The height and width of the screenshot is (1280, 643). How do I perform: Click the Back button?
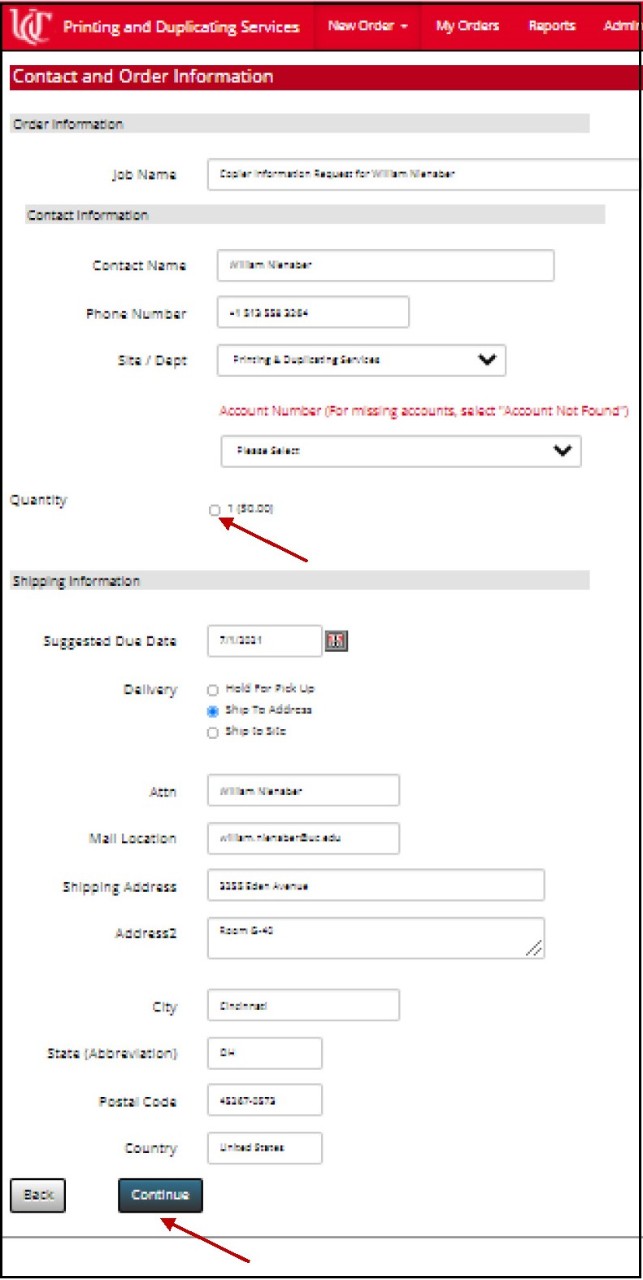38,1195
